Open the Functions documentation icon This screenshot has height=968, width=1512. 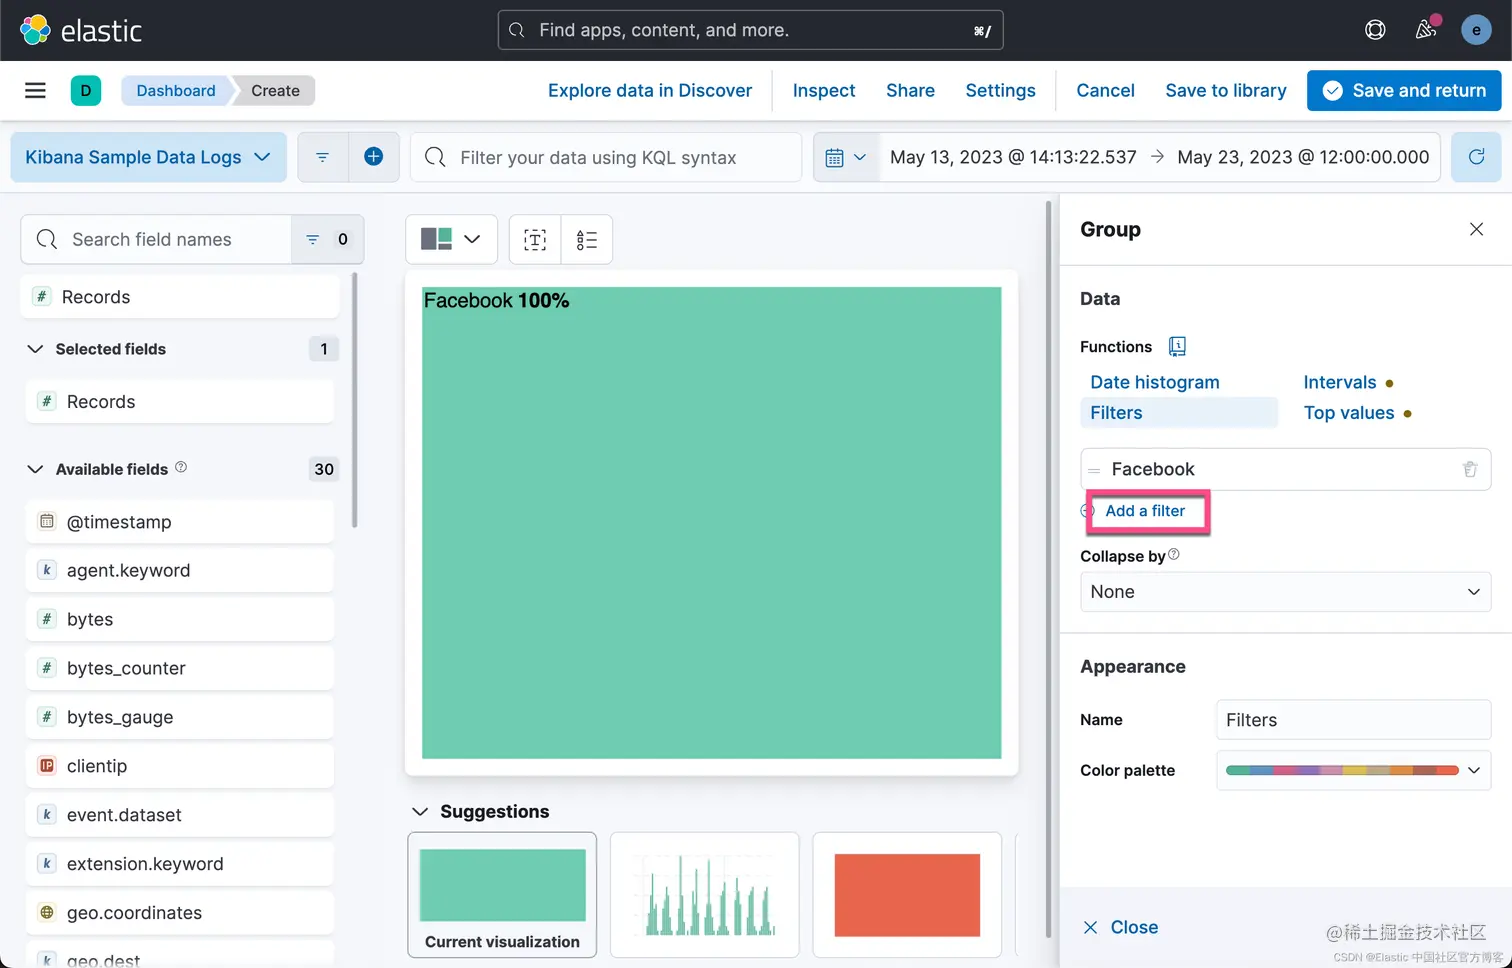click(1177, 346)
